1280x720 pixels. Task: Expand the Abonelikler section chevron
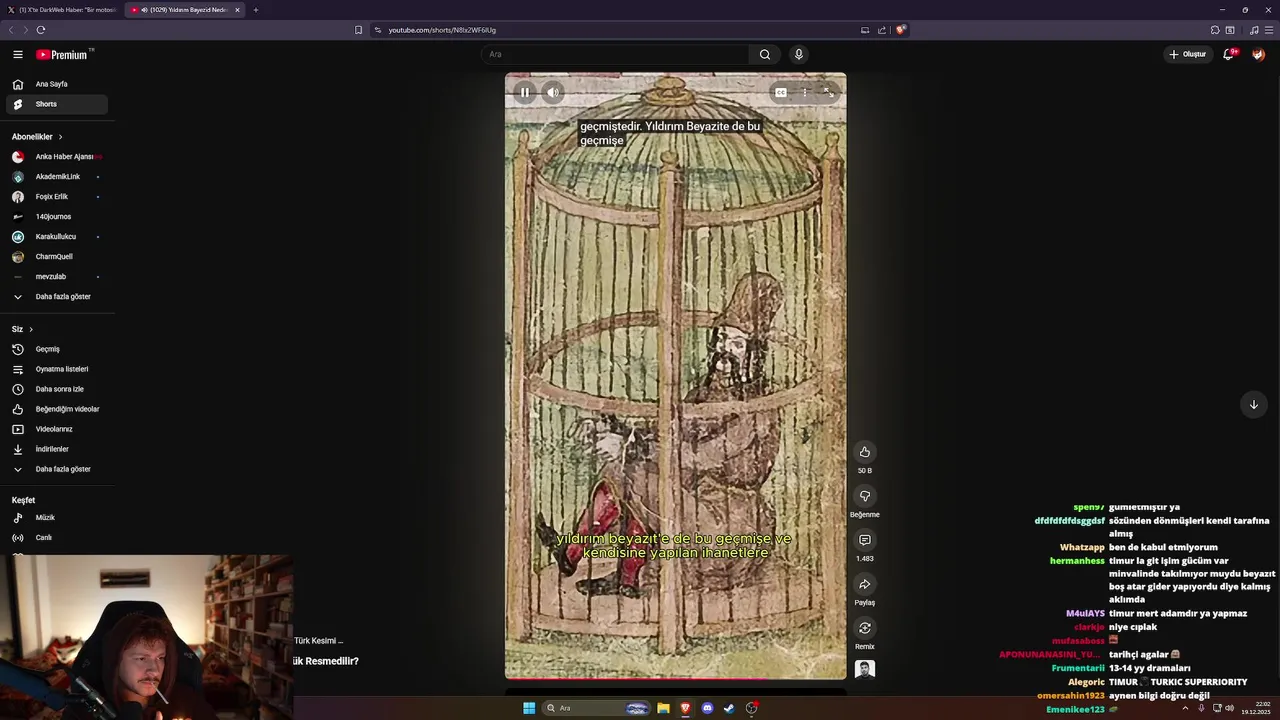[x=60, y=137]
